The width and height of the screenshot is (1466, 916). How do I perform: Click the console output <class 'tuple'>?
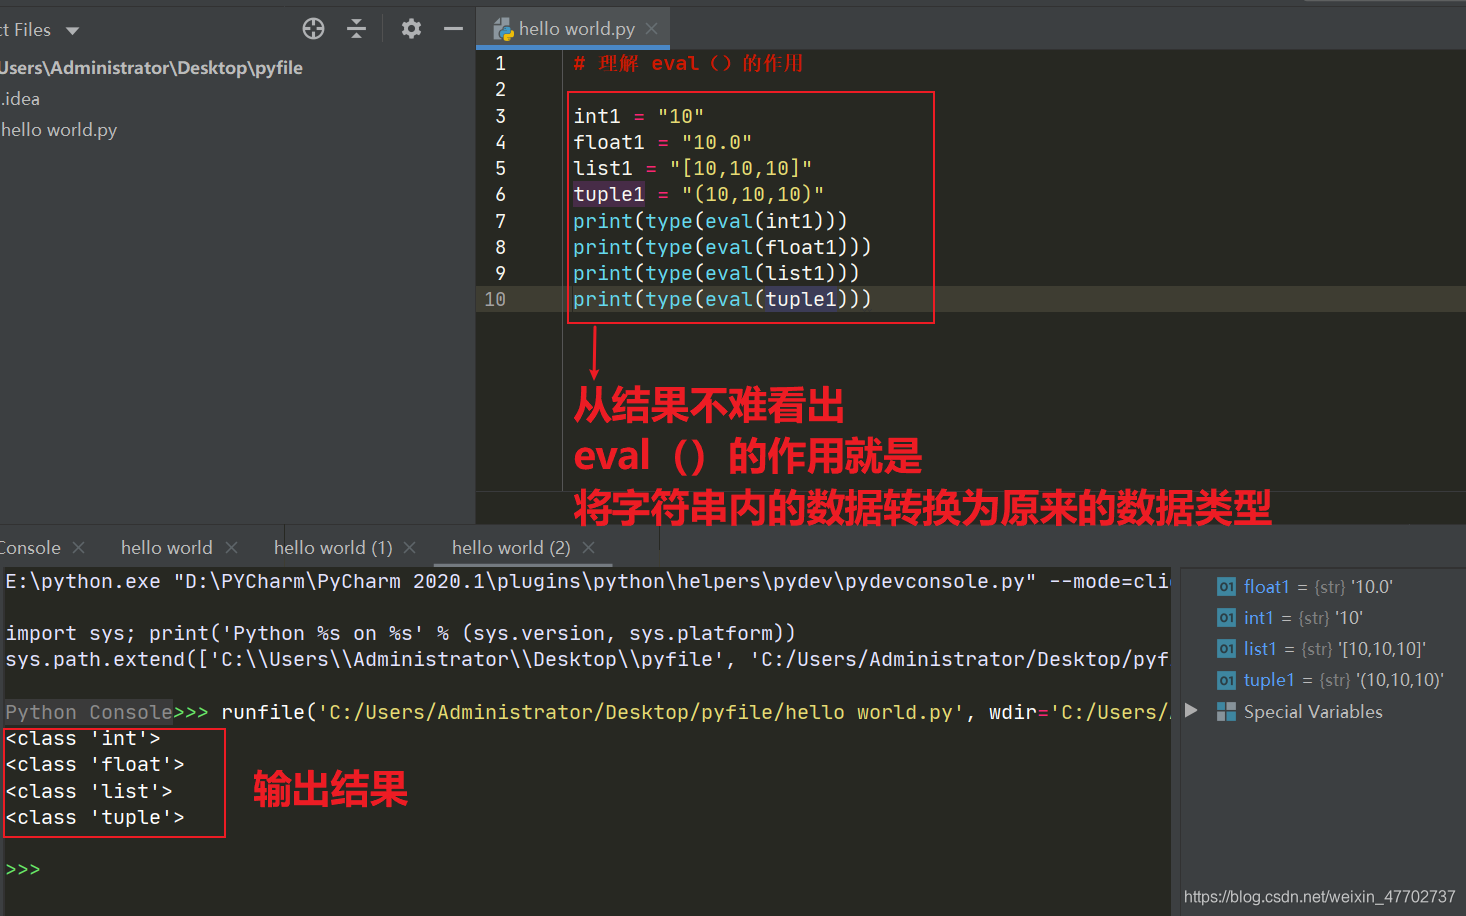[x=95, y=817]
